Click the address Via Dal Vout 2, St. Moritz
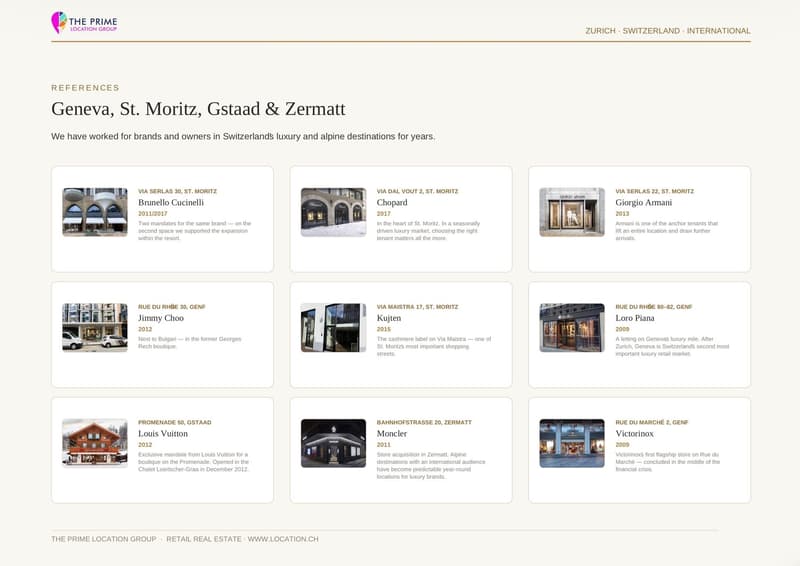 [x=417, y=191]
